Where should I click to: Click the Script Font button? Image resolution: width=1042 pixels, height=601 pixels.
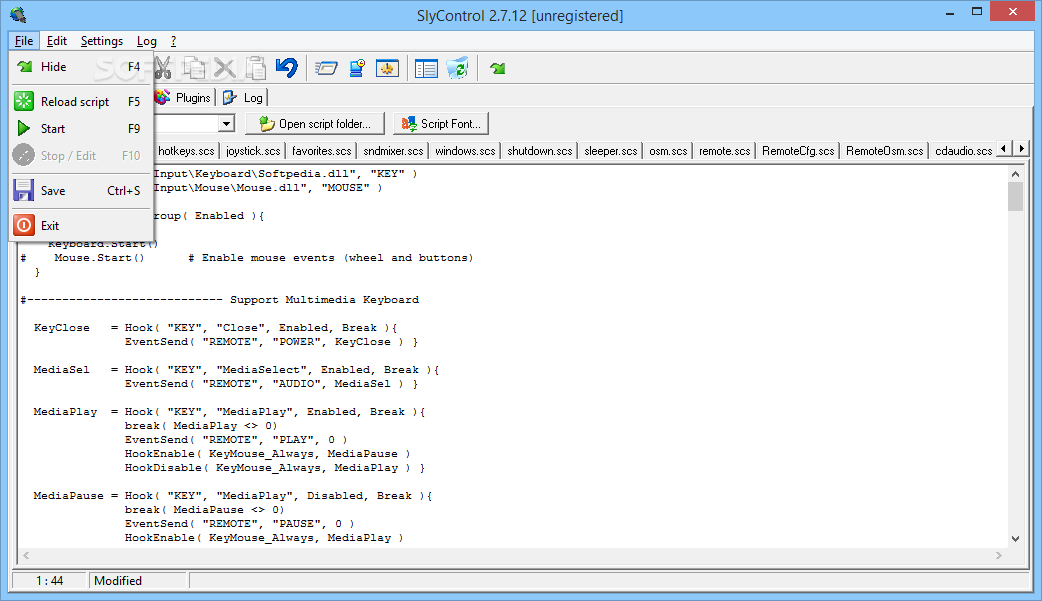(441, 124)
